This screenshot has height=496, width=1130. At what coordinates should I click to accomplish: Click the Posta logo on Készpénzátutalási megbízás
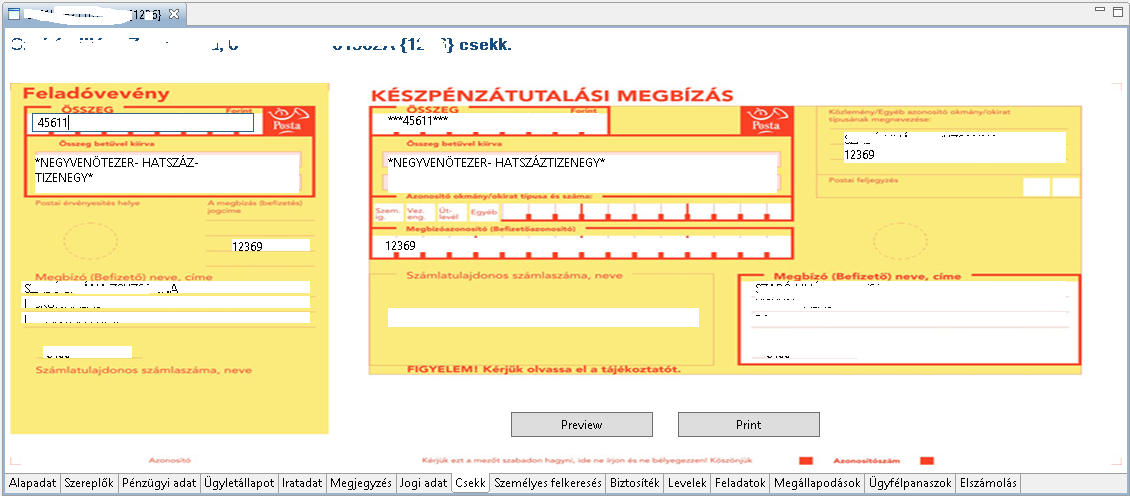pyautogui.click(x=765, y=120)
